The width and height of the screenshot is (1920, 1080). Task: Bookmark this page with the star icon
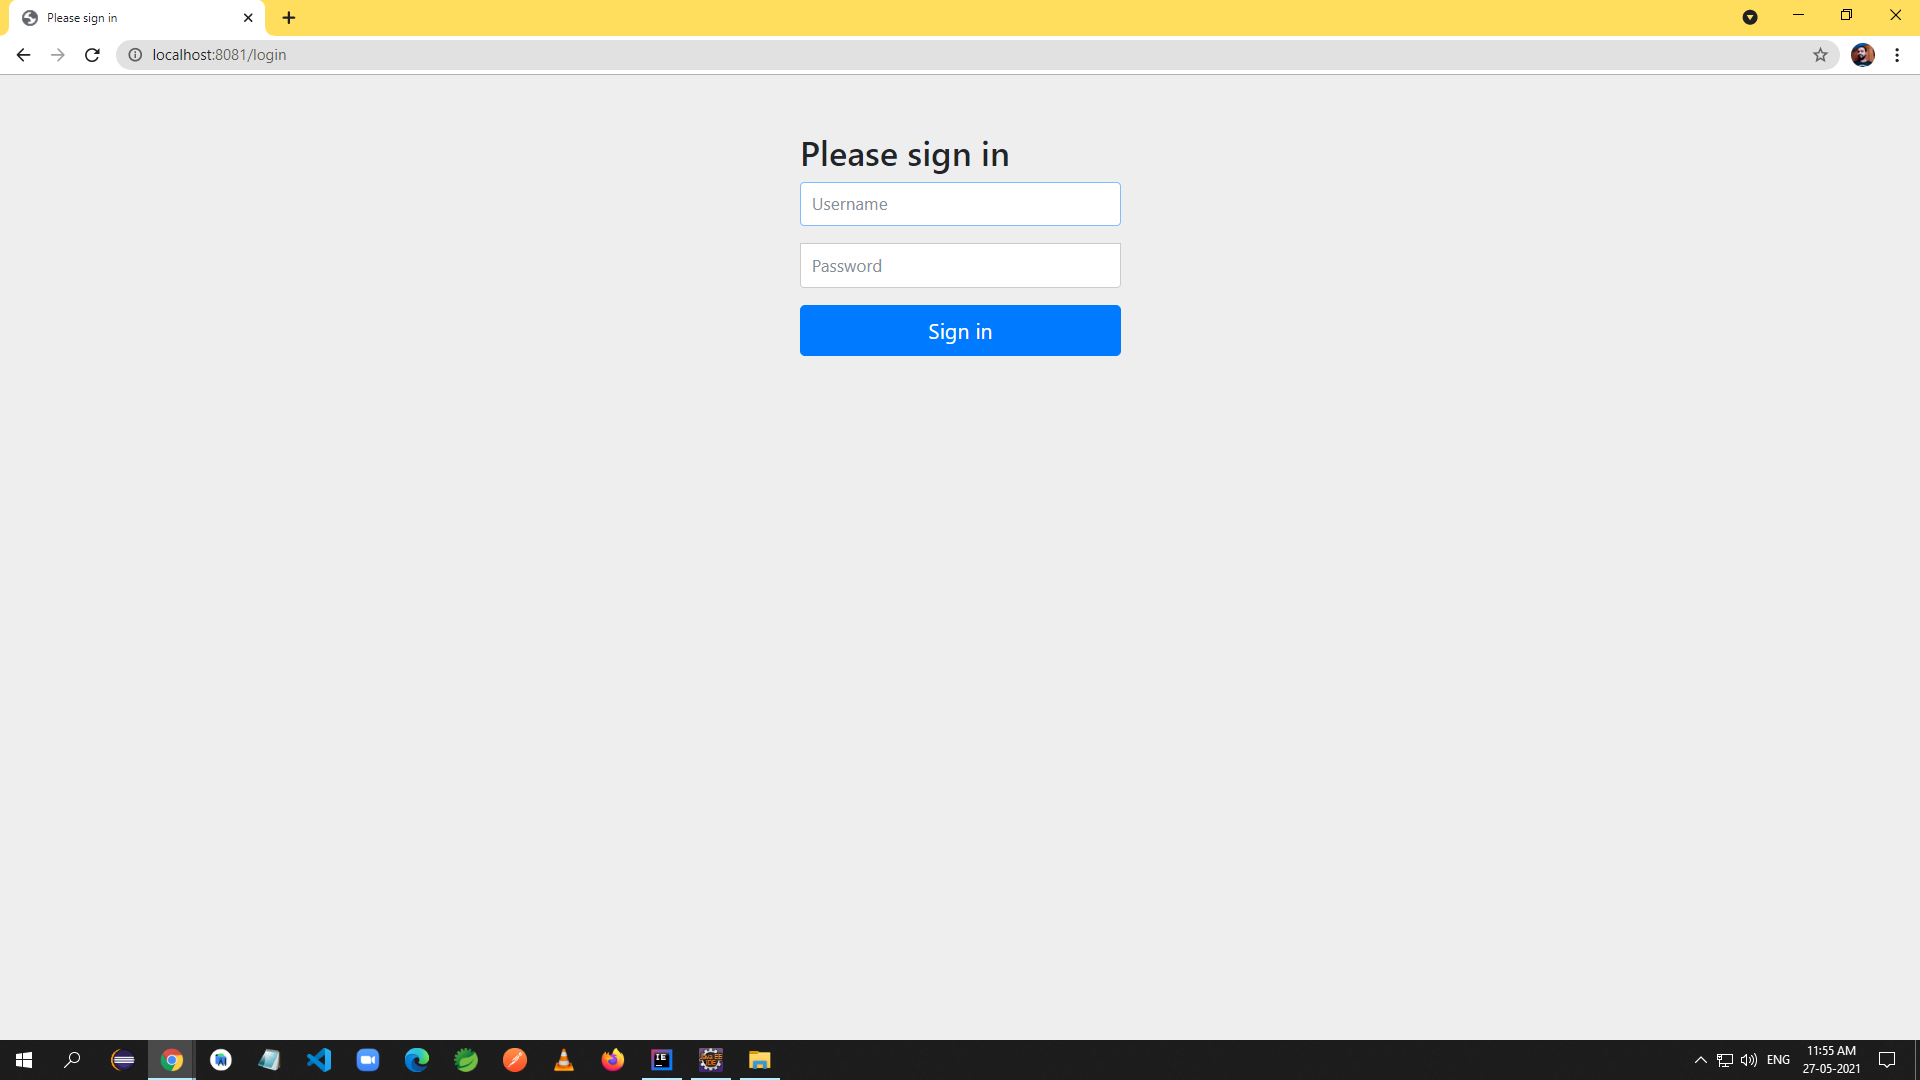[x=1820, y=55]
